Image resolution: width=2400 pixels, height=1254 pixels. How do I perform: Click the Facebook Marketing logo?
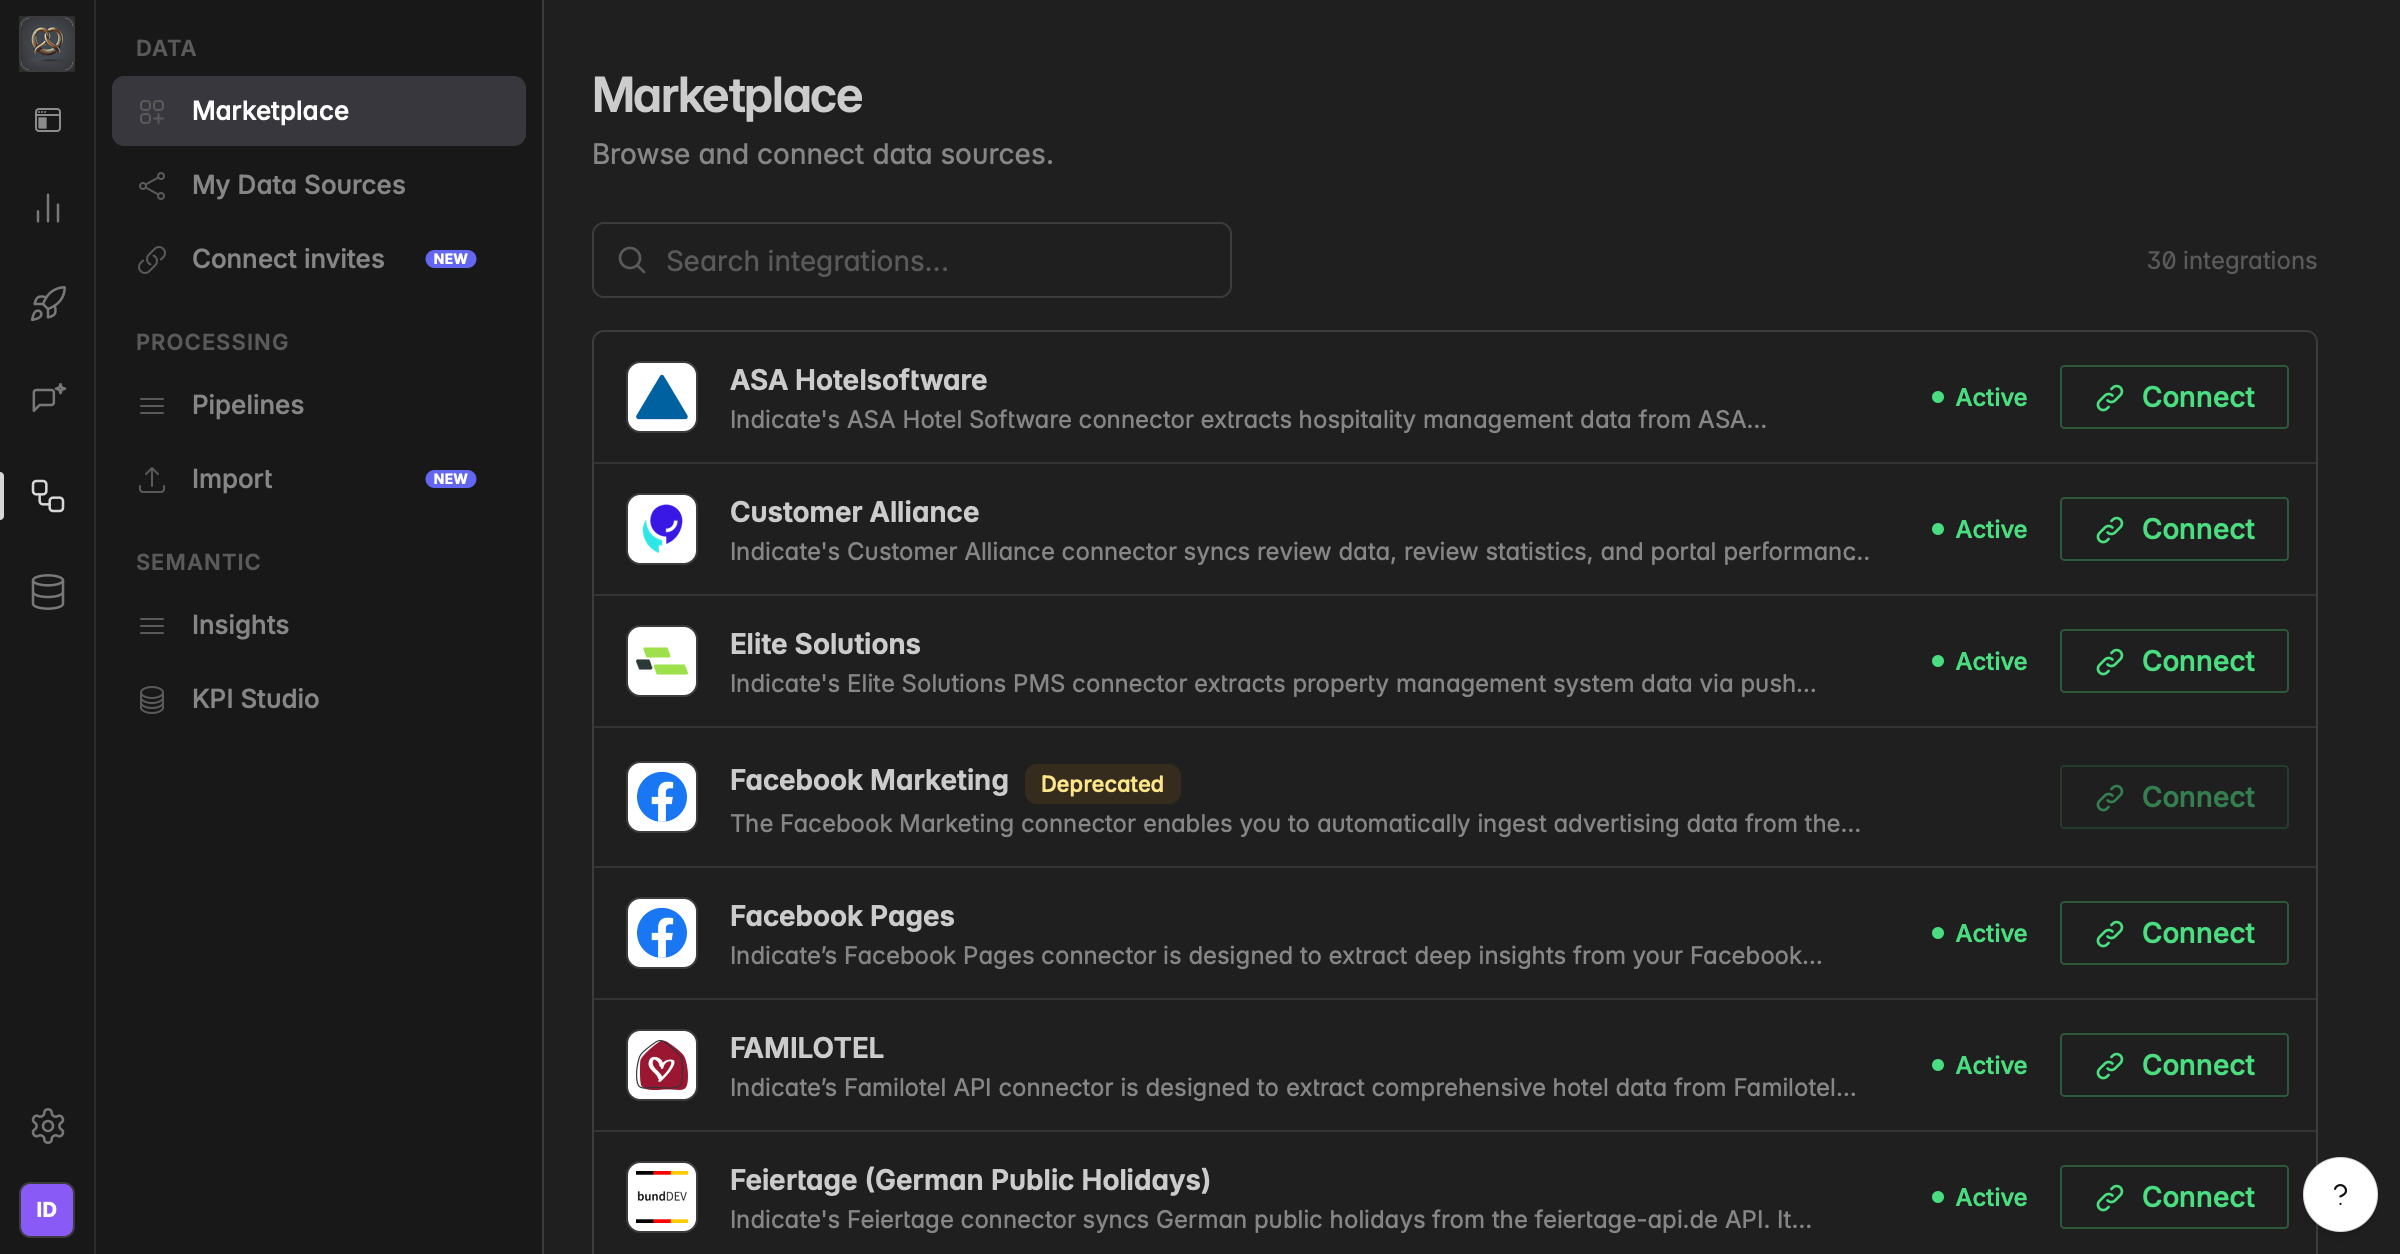click(662, 797)
